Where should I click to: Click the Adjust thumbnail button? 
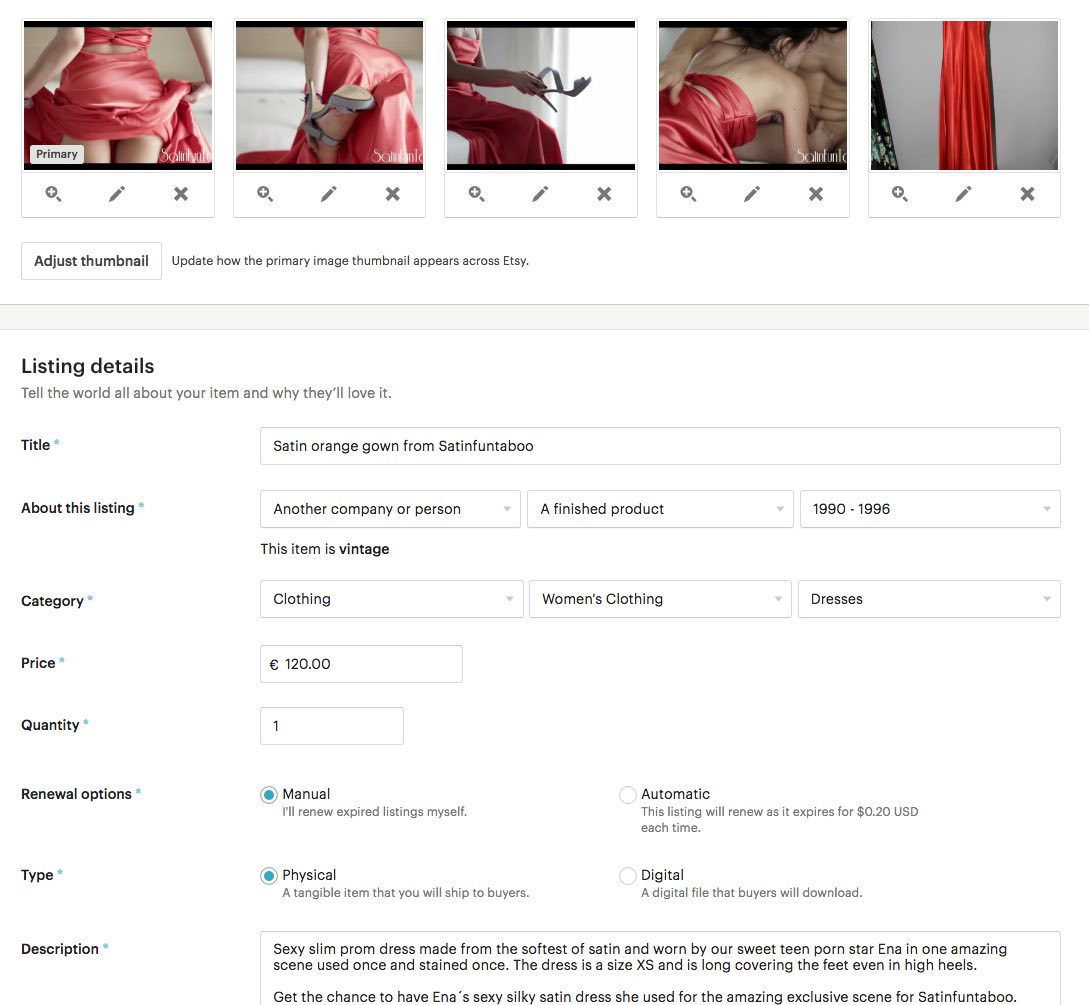[91, 261]
